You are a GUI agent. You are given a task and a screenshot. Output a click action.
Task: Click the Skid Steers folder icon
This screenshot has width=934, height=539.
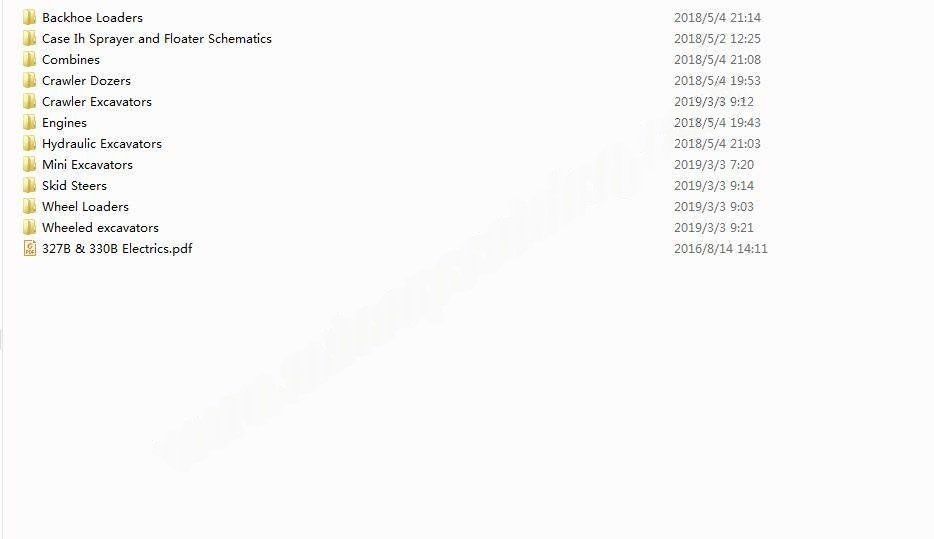[x=29, y=185]
